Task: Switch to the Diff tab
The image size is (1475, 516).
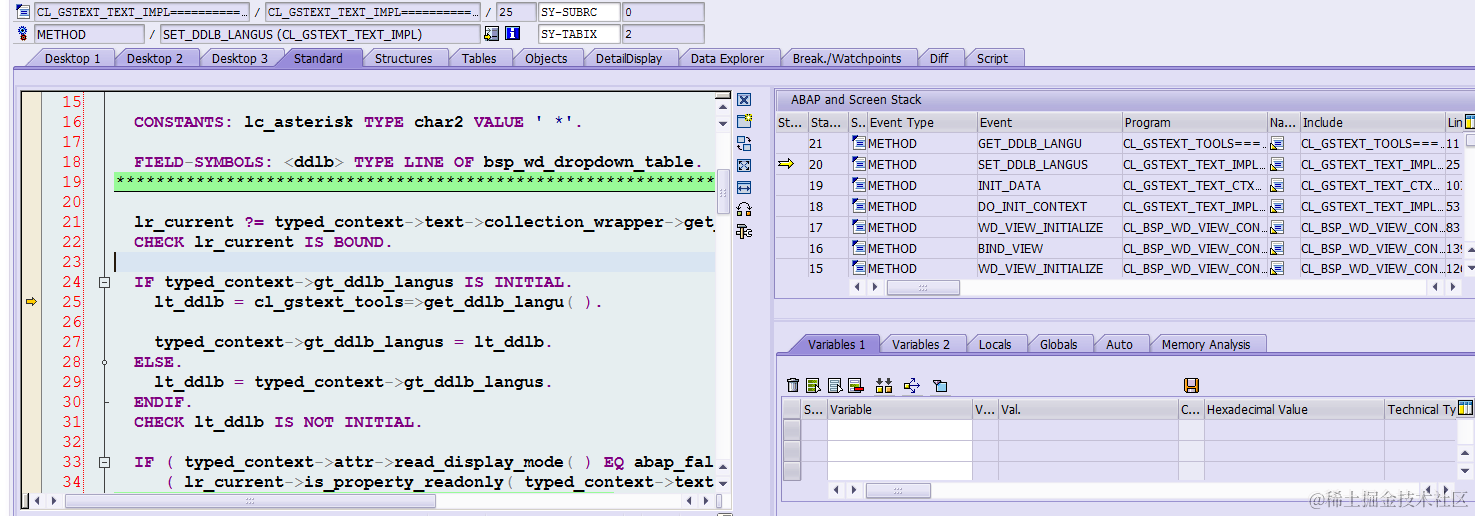Action: point(938,58)
